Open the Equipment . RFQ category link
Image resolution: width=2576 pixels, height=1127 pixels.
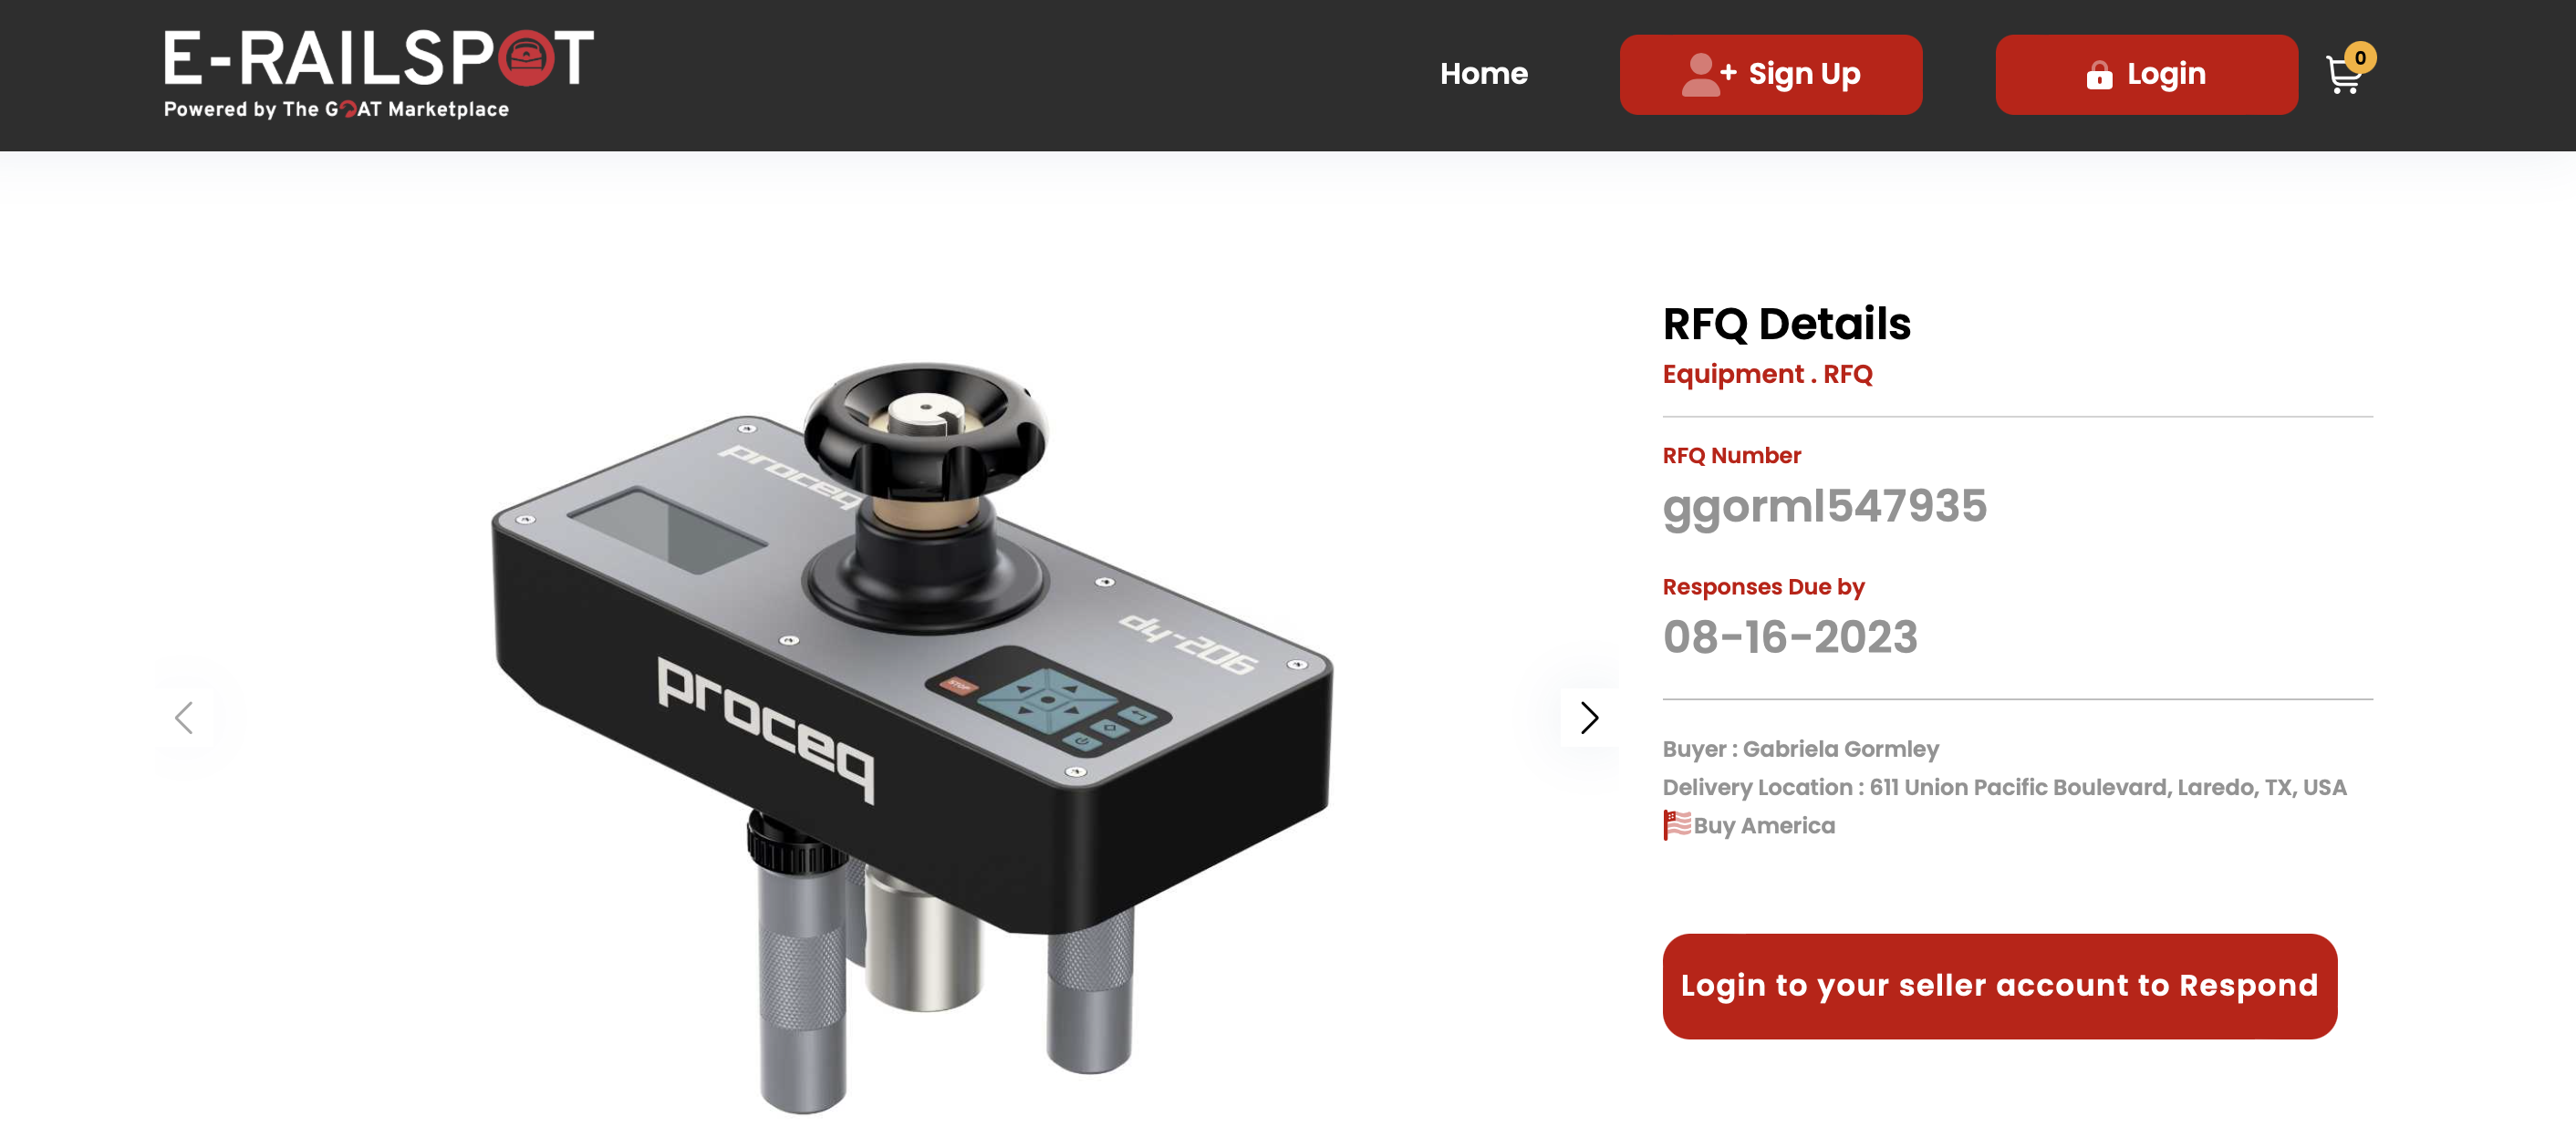click(x=1767, y=374)
